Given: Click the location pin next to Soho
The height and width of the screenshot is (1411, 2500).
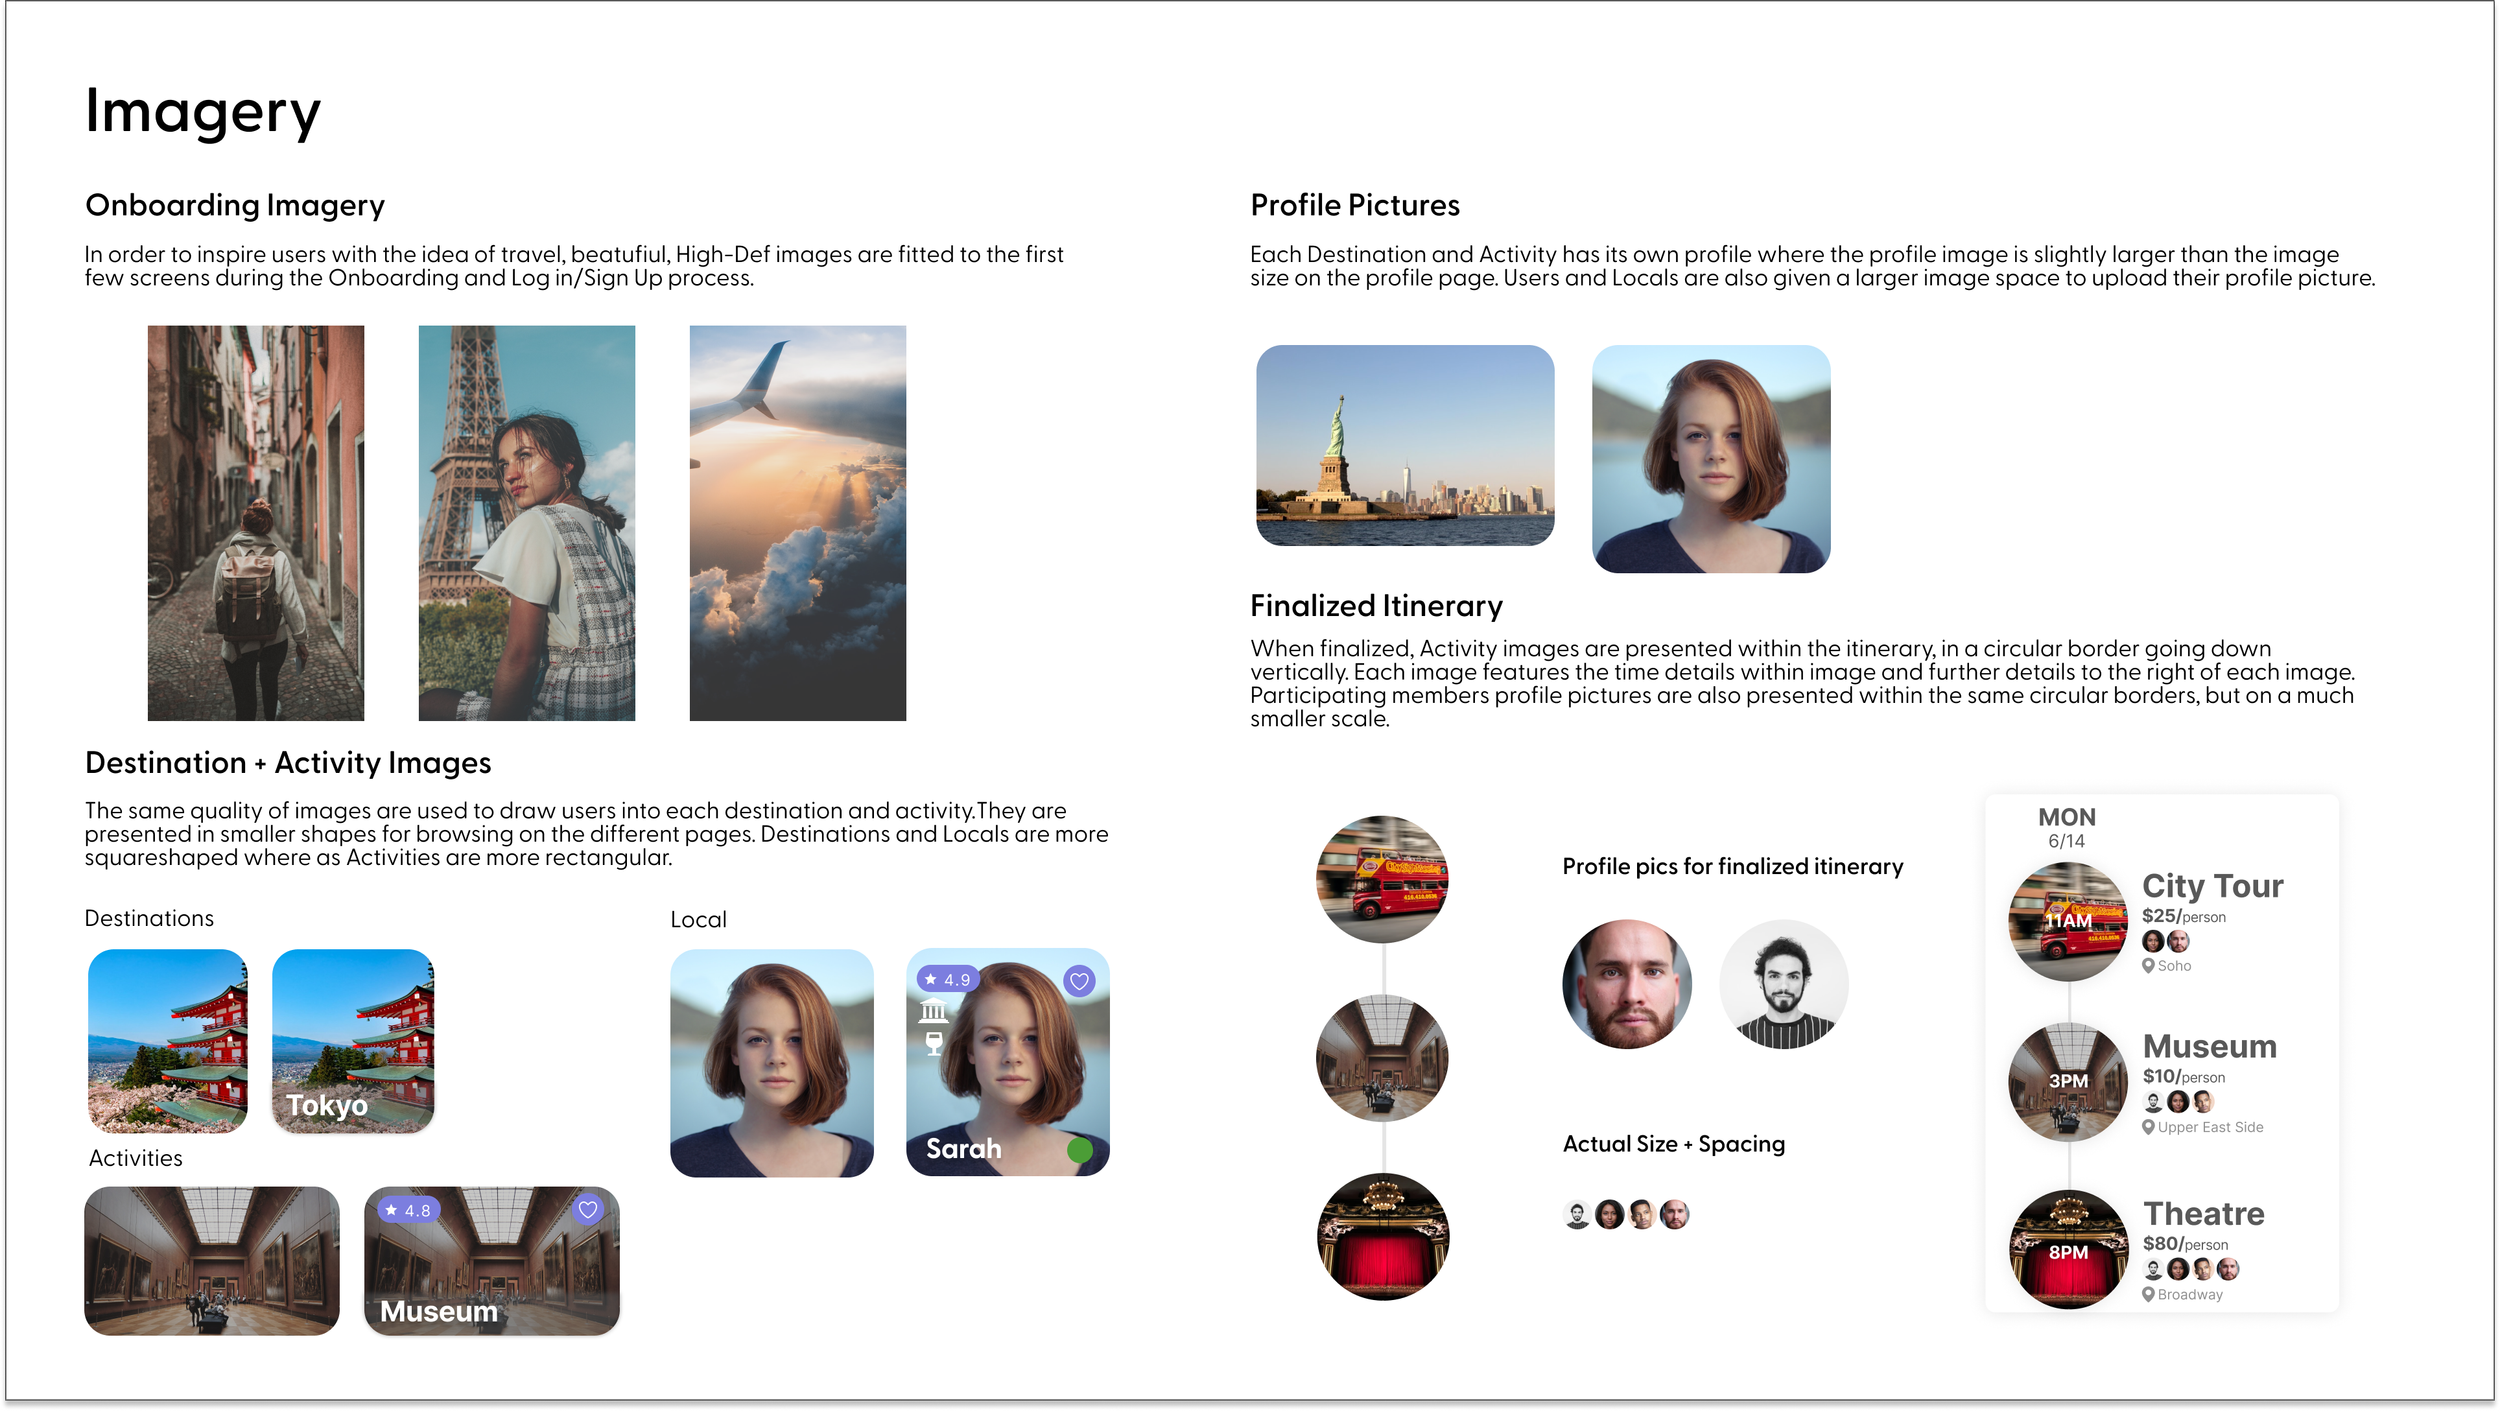Looking at the screenshot, I should [x=2148, y=966].
